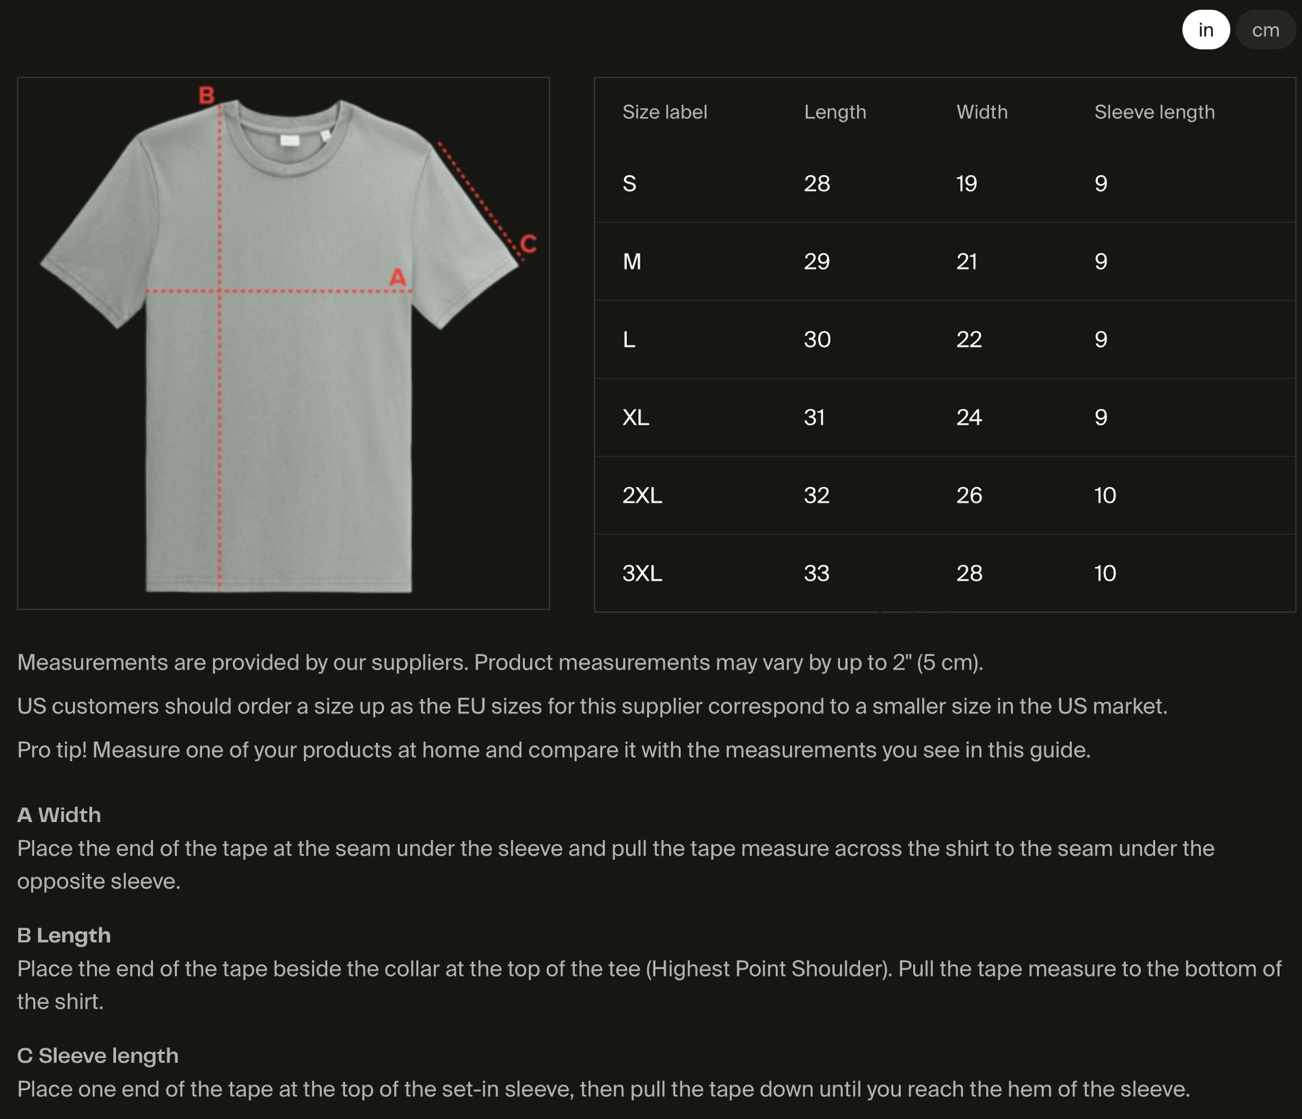
Task: Select the 2XL size row label
Action: coord(642,496)
